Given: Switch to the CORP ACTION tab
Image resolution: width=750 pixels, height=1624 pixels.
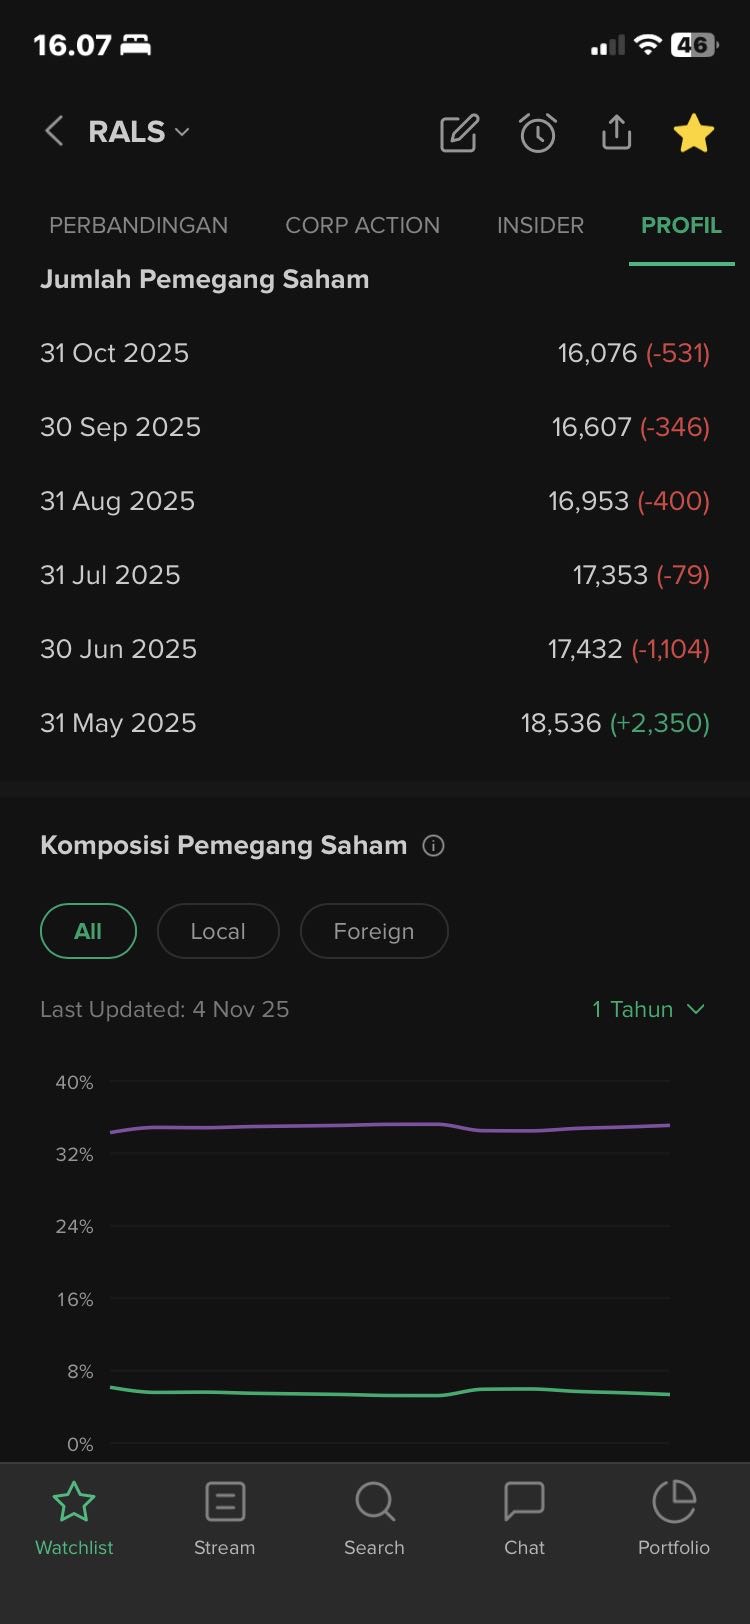Looking at the screenshot, I should tap(362, 225).
